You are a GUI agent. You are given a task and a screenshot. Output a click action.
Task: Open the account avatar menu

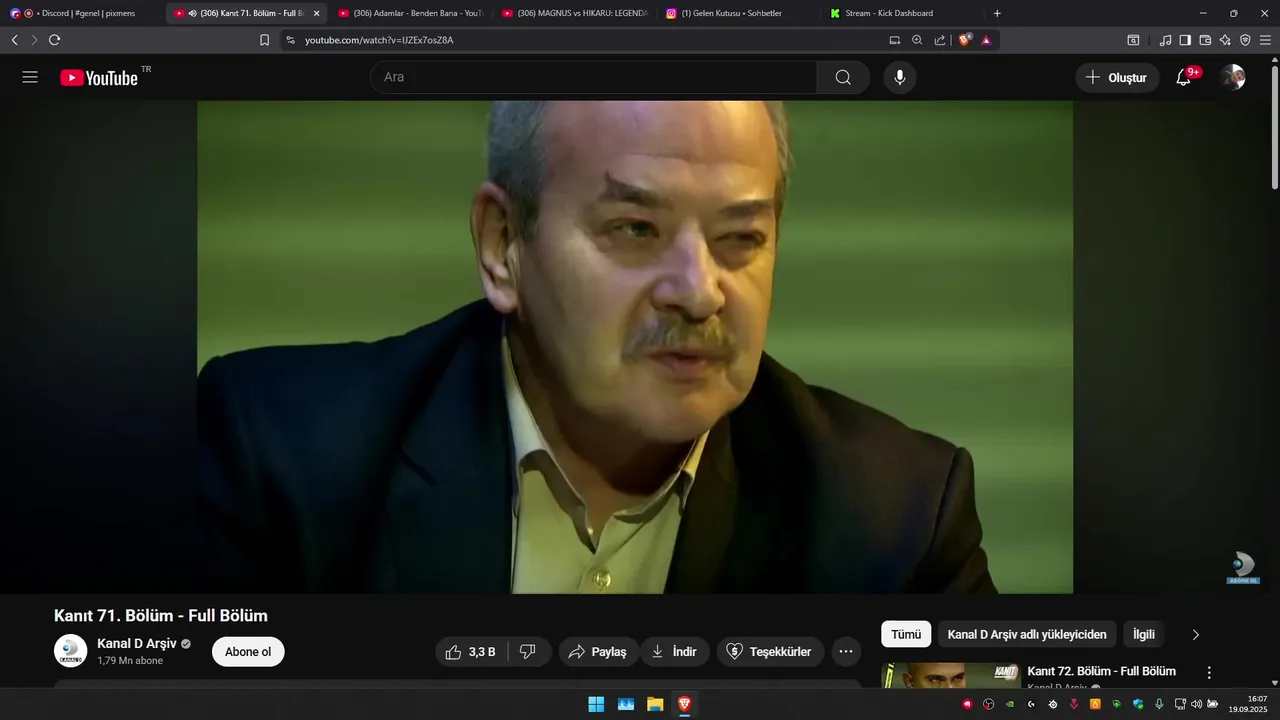(1233, 77)
